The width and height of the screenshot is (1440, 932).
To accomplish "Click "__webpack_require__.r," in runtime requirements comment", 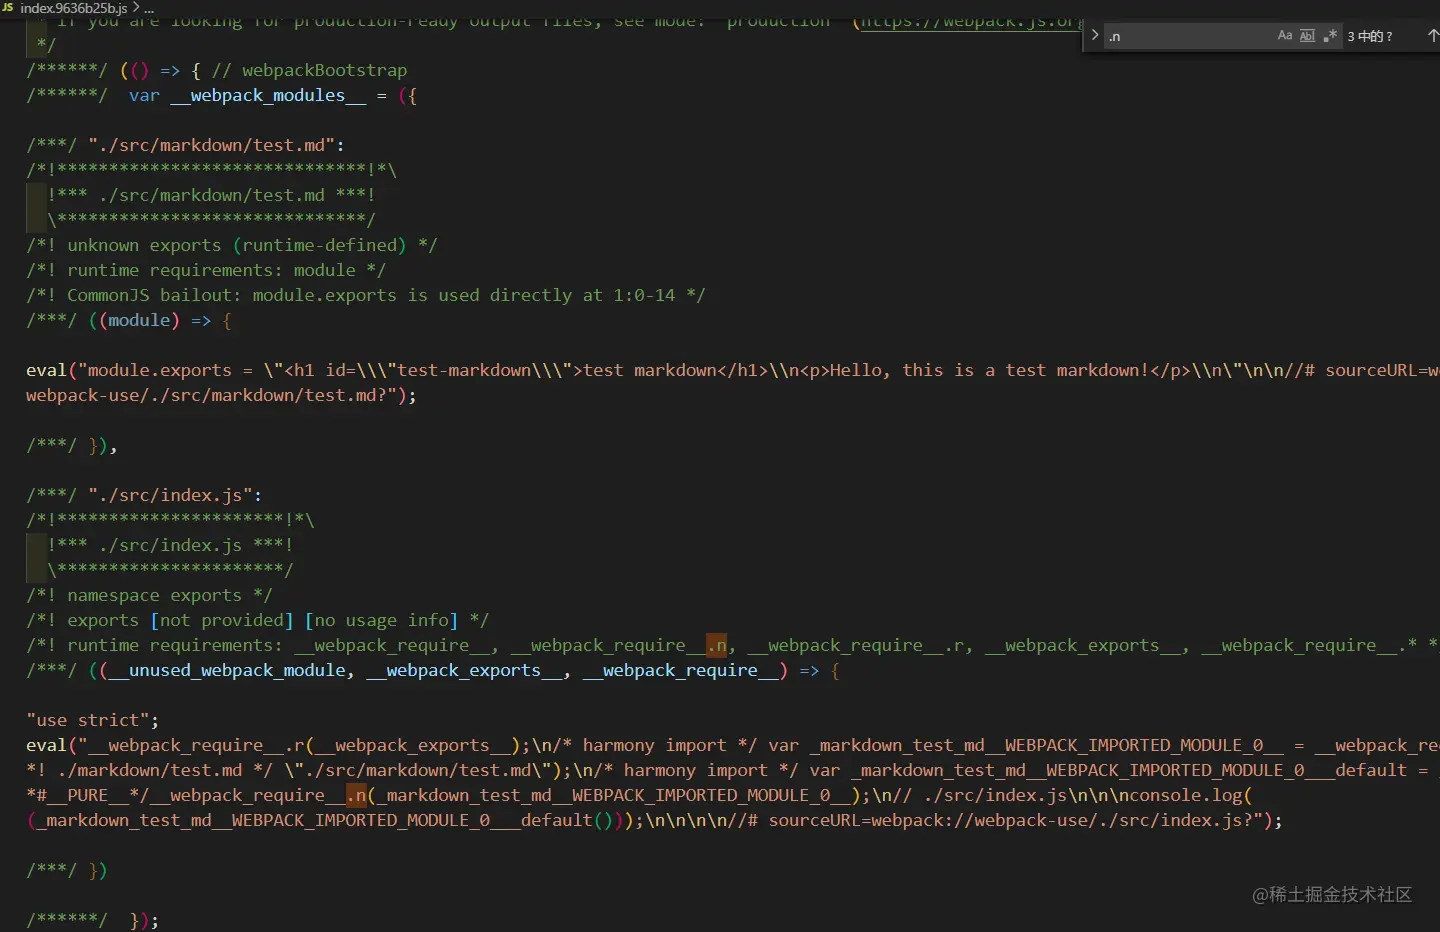I will click(x=861, y=645).
